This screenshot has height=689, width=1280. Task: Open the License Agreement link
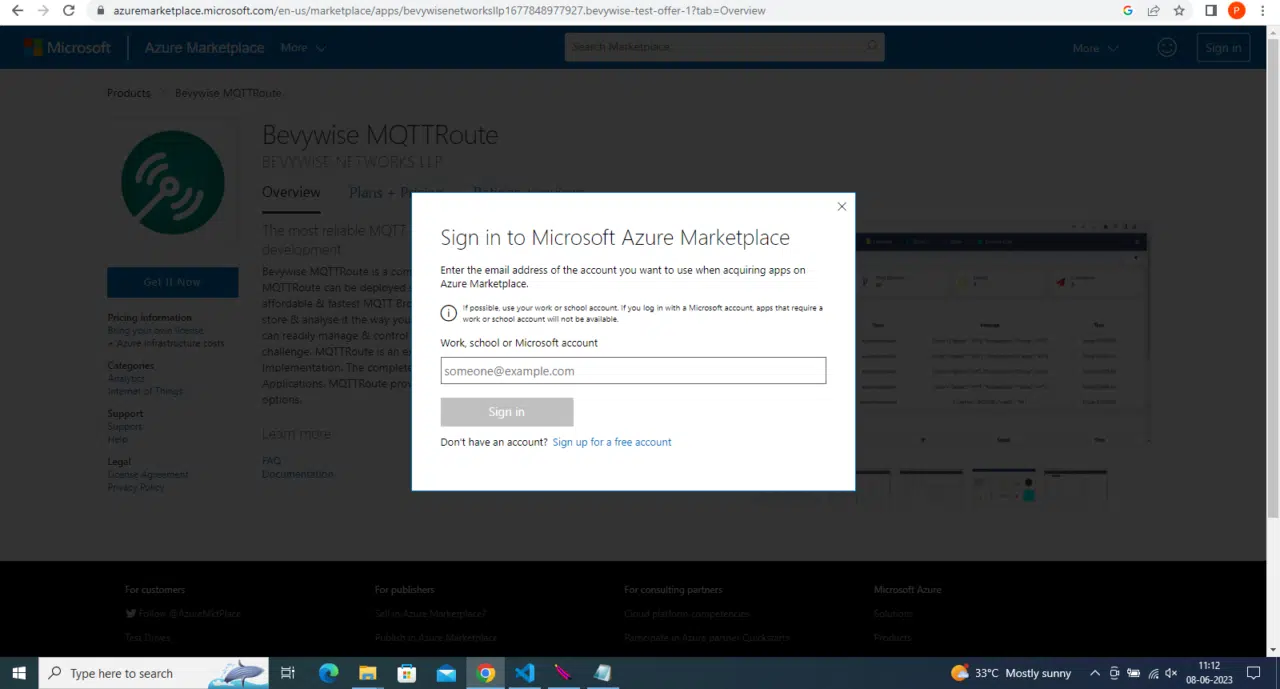tap(148, 475)
